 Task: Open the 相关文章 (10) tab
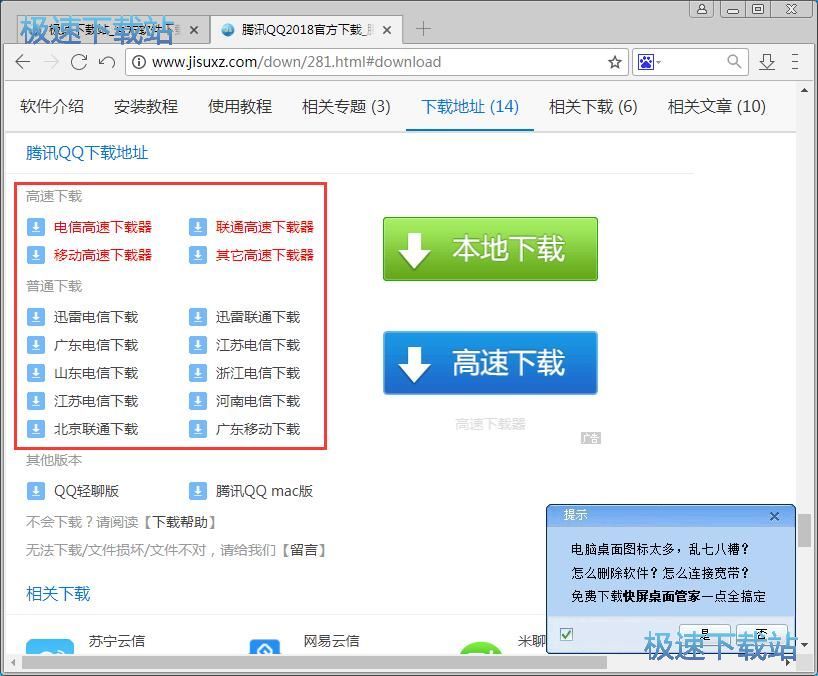coord(717,106)
